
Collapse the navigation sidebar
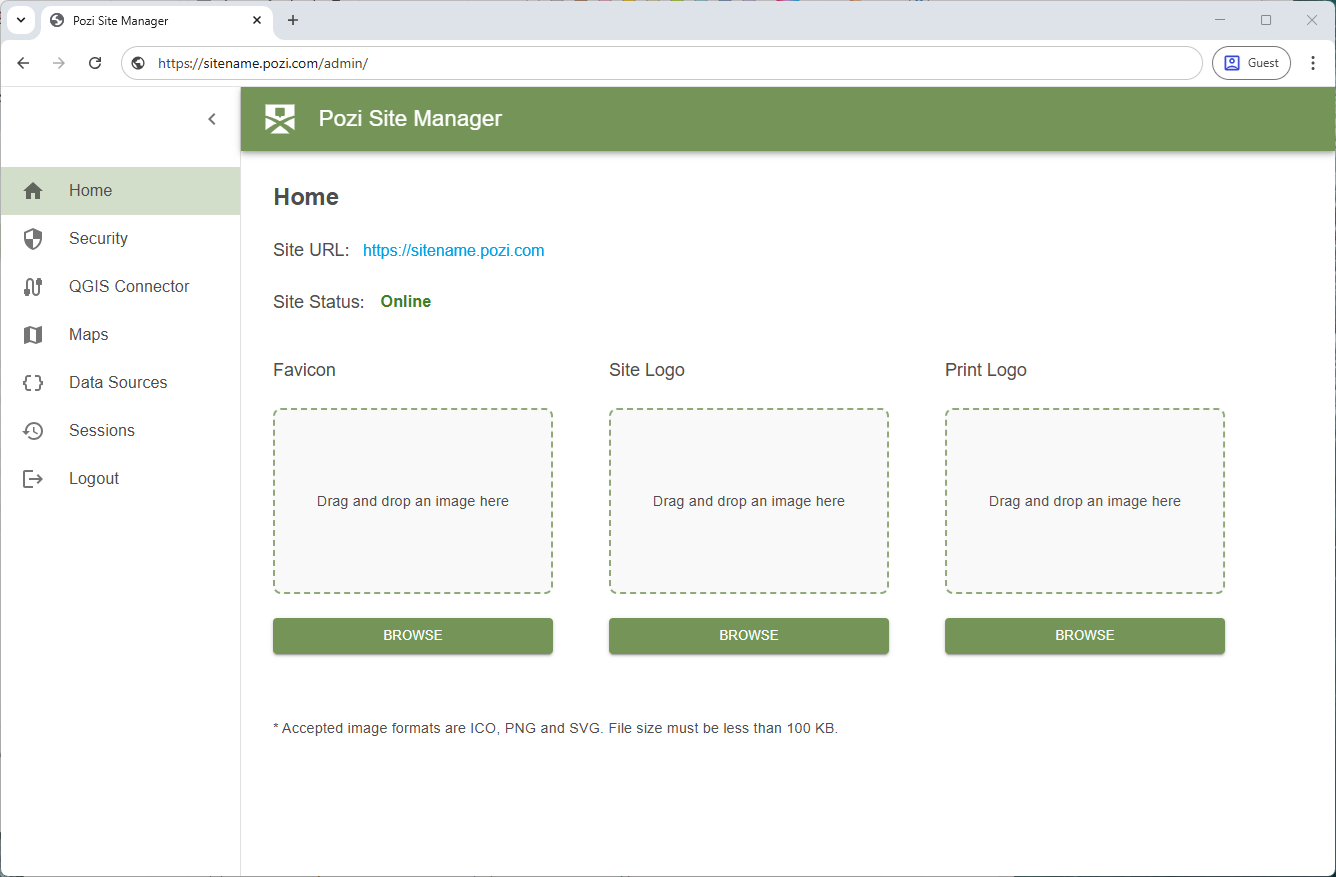coord(212,118)
